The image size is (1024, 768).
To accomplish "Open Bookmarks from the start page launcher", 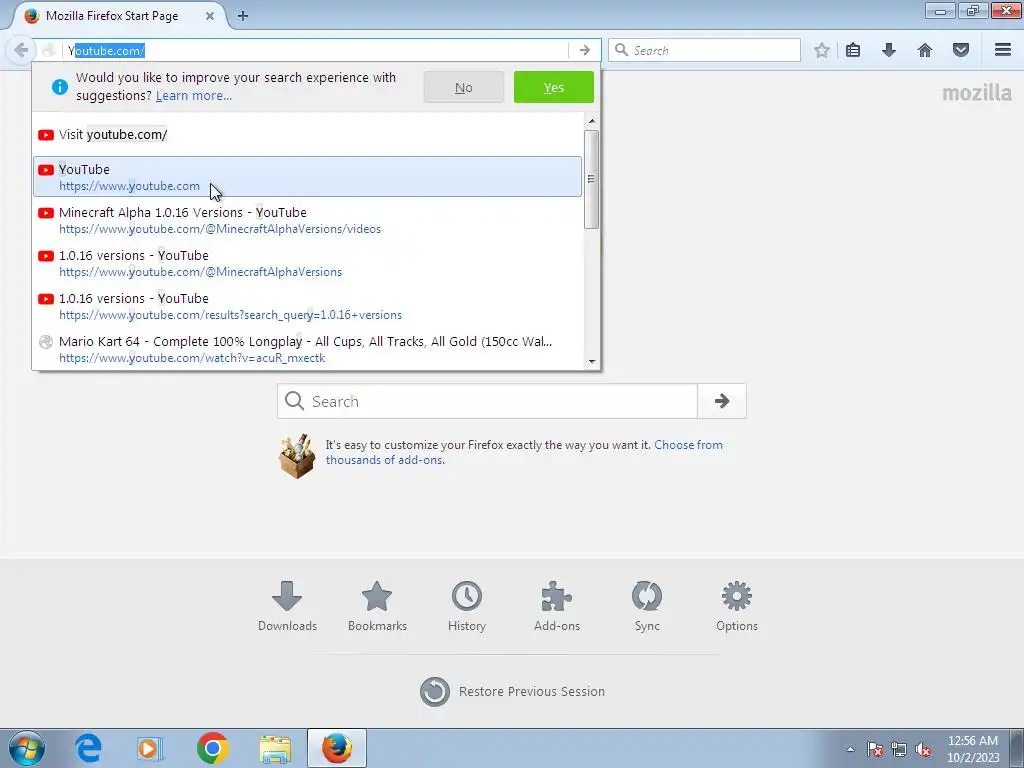I will pos(377,607).
